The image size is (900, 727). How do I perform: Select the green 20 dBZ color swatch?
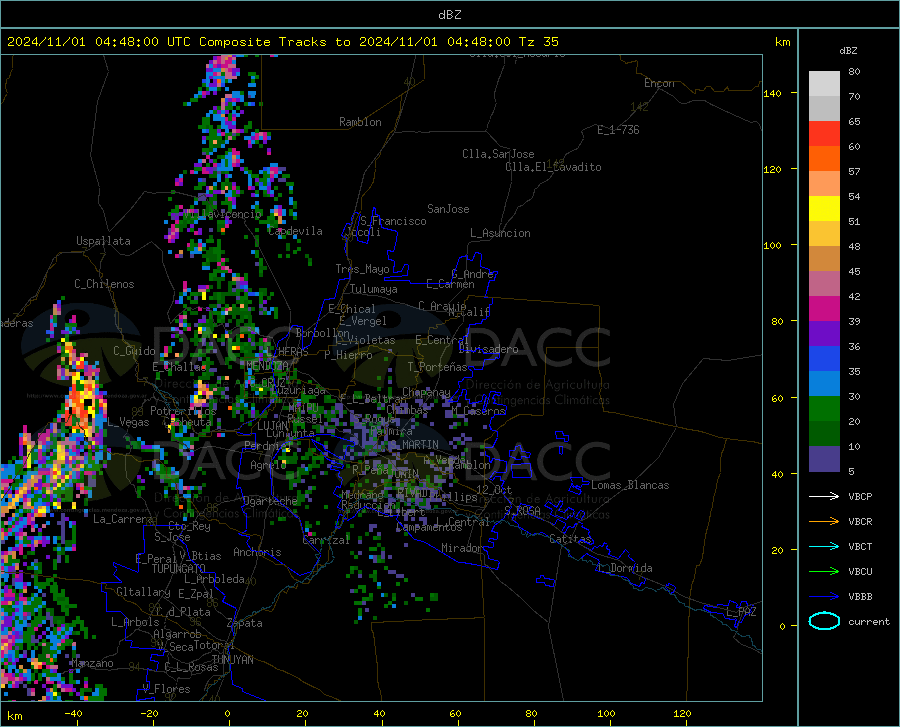tap(824, 409)
